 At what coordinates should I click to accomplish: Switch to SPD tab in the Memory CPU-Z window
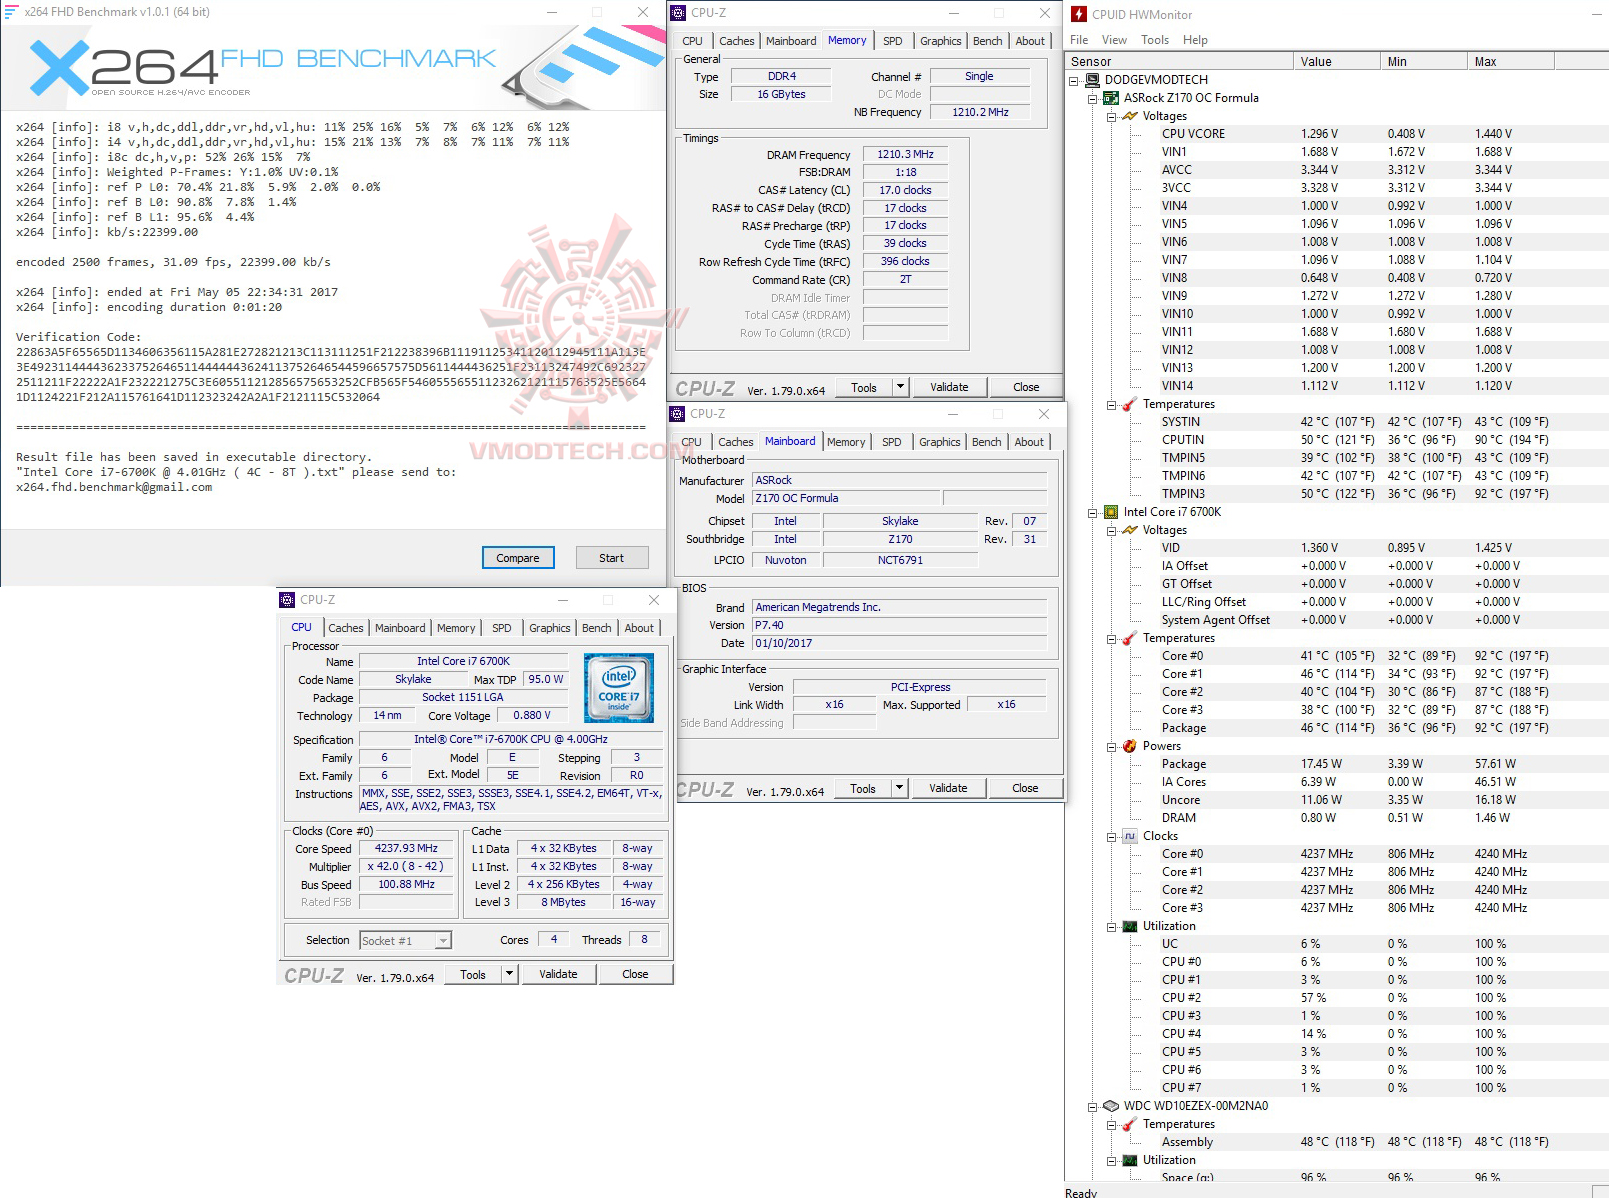tap(893, 41)
